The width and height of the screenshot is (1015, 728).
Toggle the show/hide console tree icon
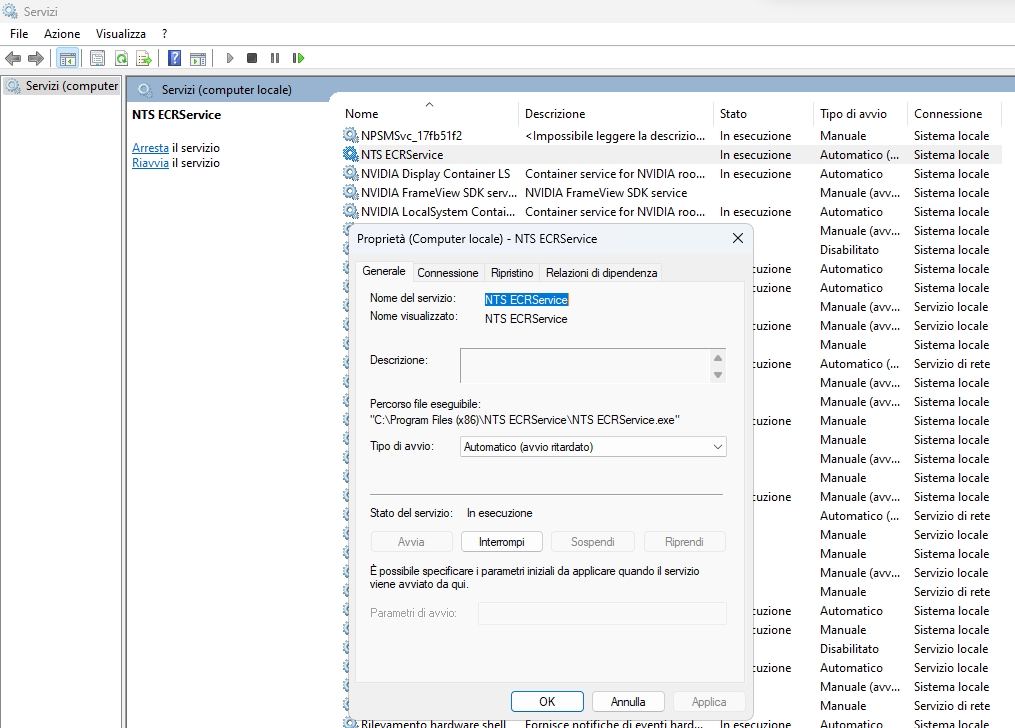[x=68, y=58]
